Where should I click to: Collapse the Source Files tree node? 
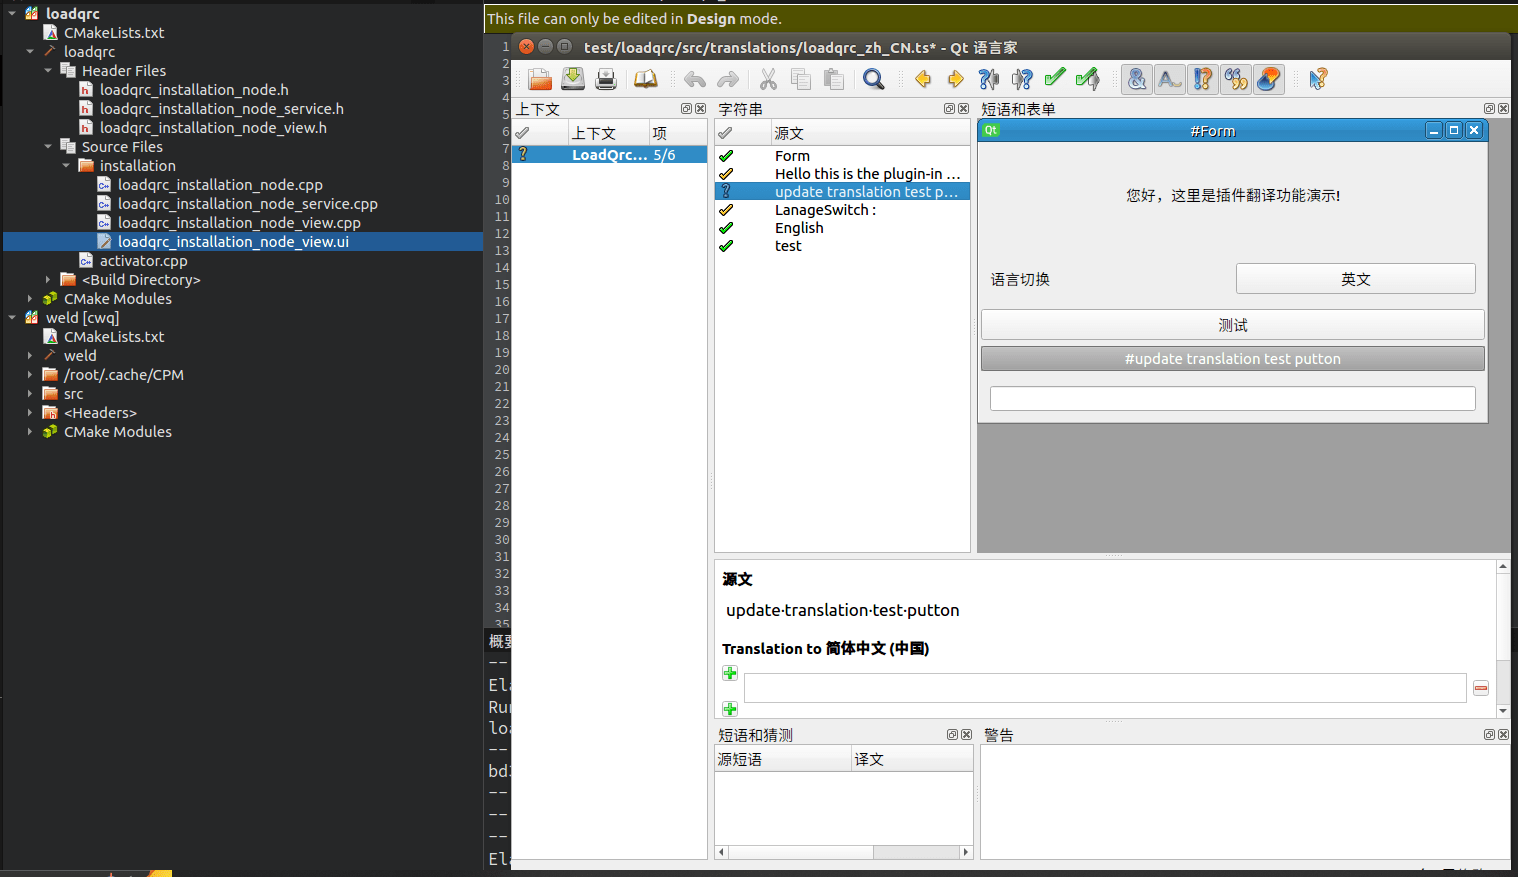[x=48, y=147]
